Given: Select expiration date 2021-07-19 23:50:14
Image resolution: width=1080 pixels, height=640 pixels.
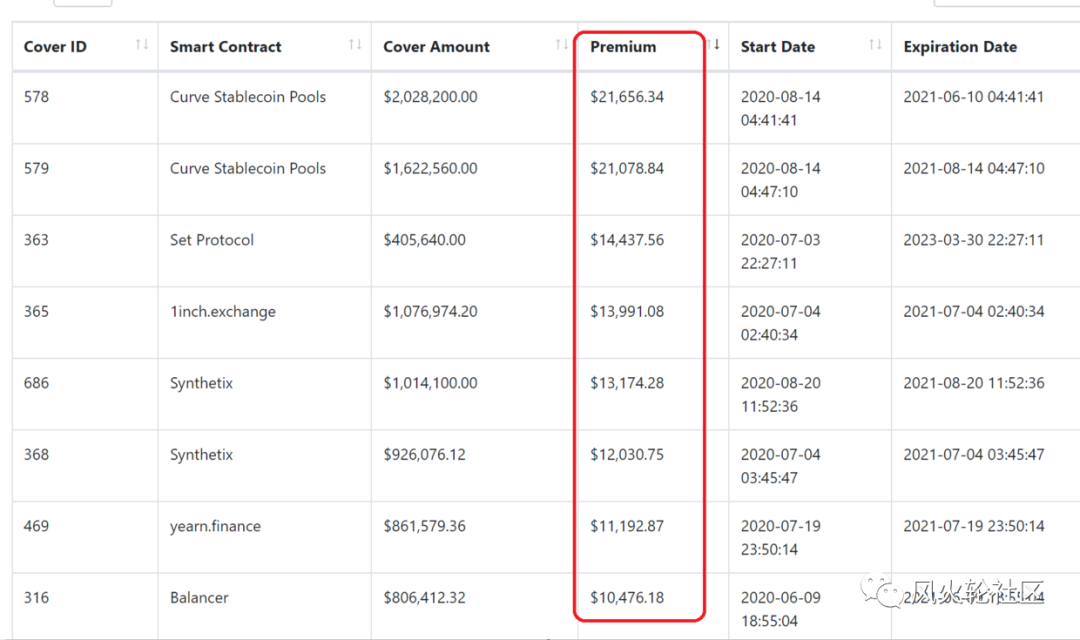Looking at the screenshot, I should (x=974, y=527).
